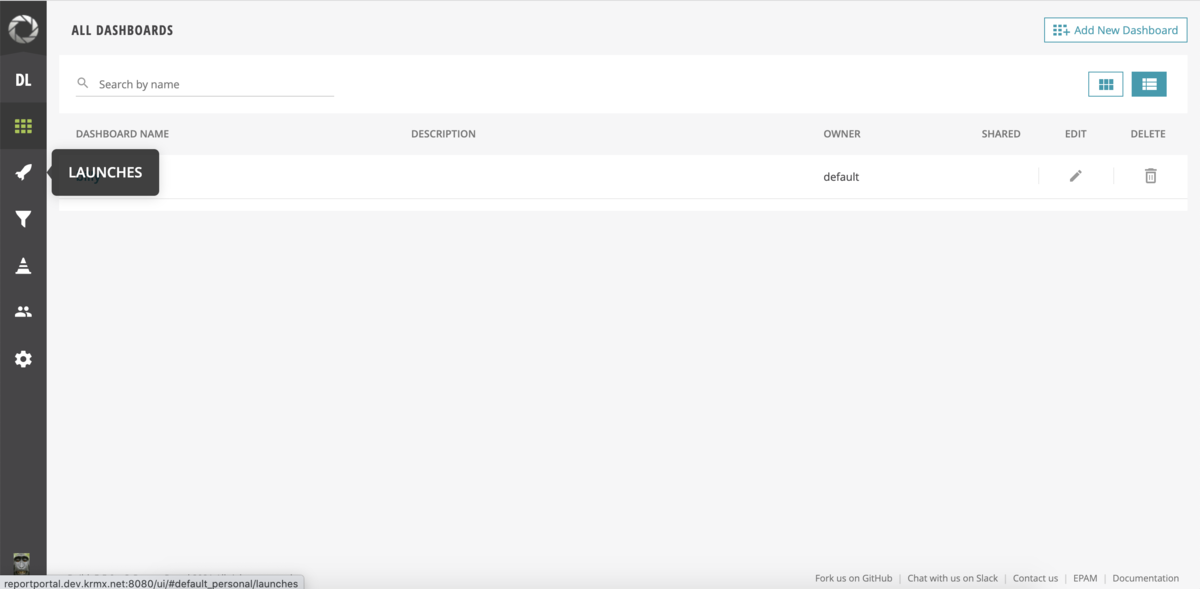
Task: Switch to list view of dashboards
Action: point(1149,85)
